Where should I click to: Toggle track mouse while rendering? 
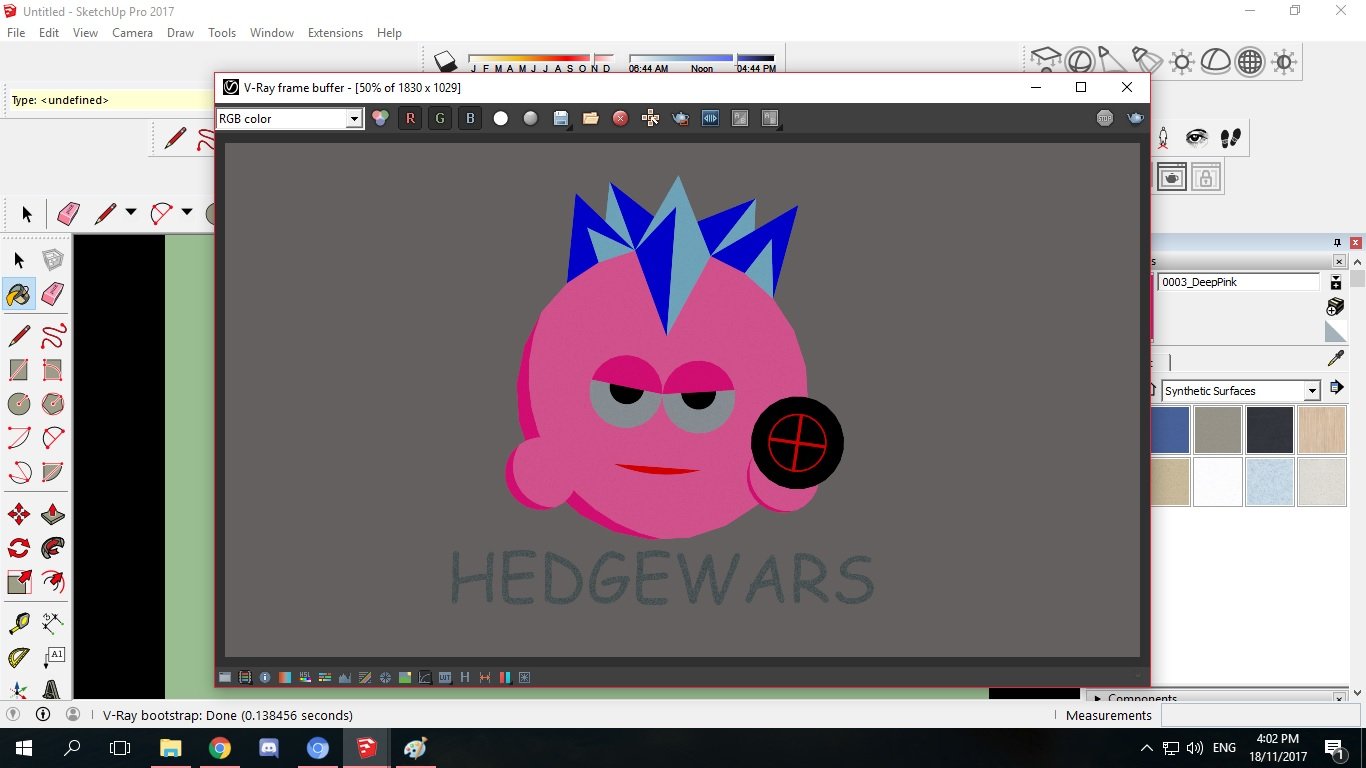(x=650, y=118)
